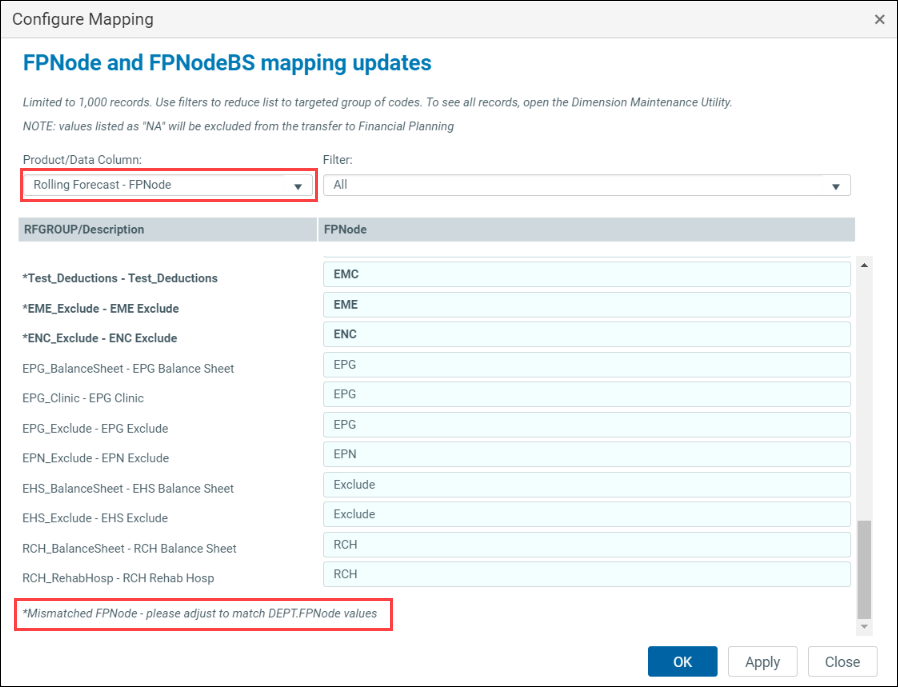
Task: Click the ENC_Exclude FPNode value field
Action: [x=587, y=335]
